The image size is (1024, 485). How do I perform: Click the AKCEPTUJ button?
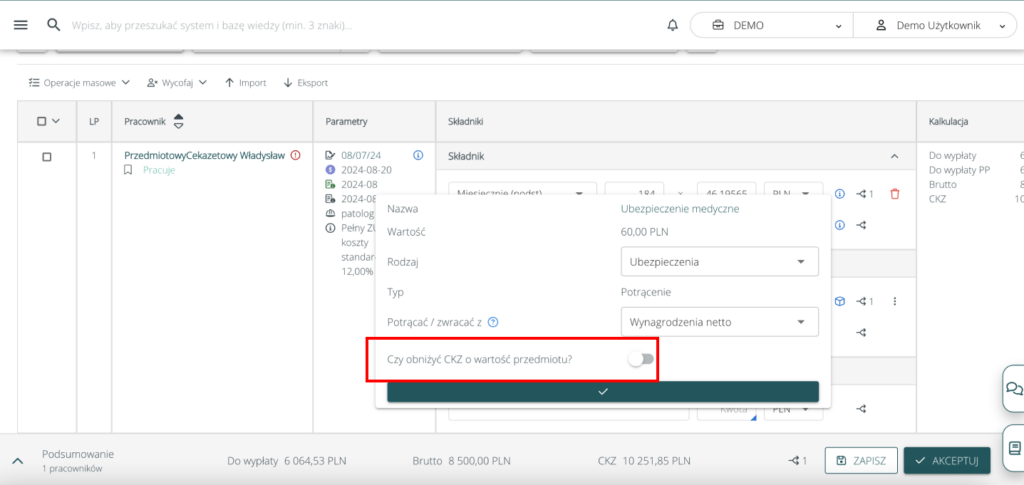tap(947, 460)
